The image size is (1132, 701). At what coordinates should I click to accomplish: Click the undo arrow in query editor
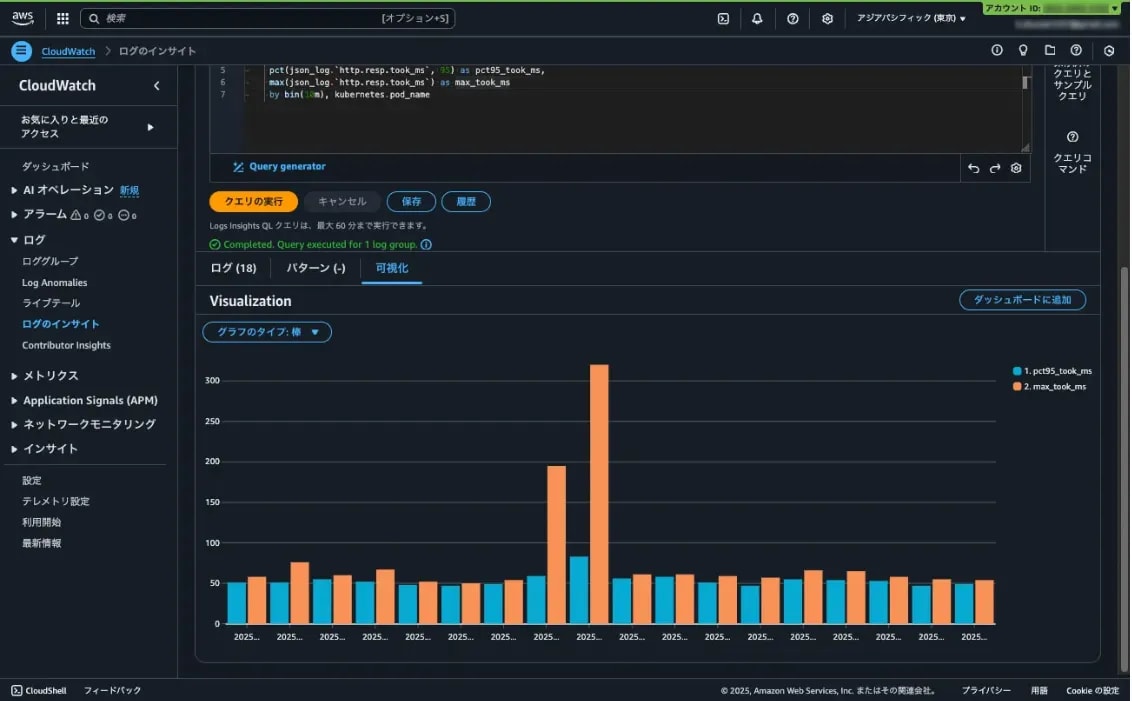(973, 168)
